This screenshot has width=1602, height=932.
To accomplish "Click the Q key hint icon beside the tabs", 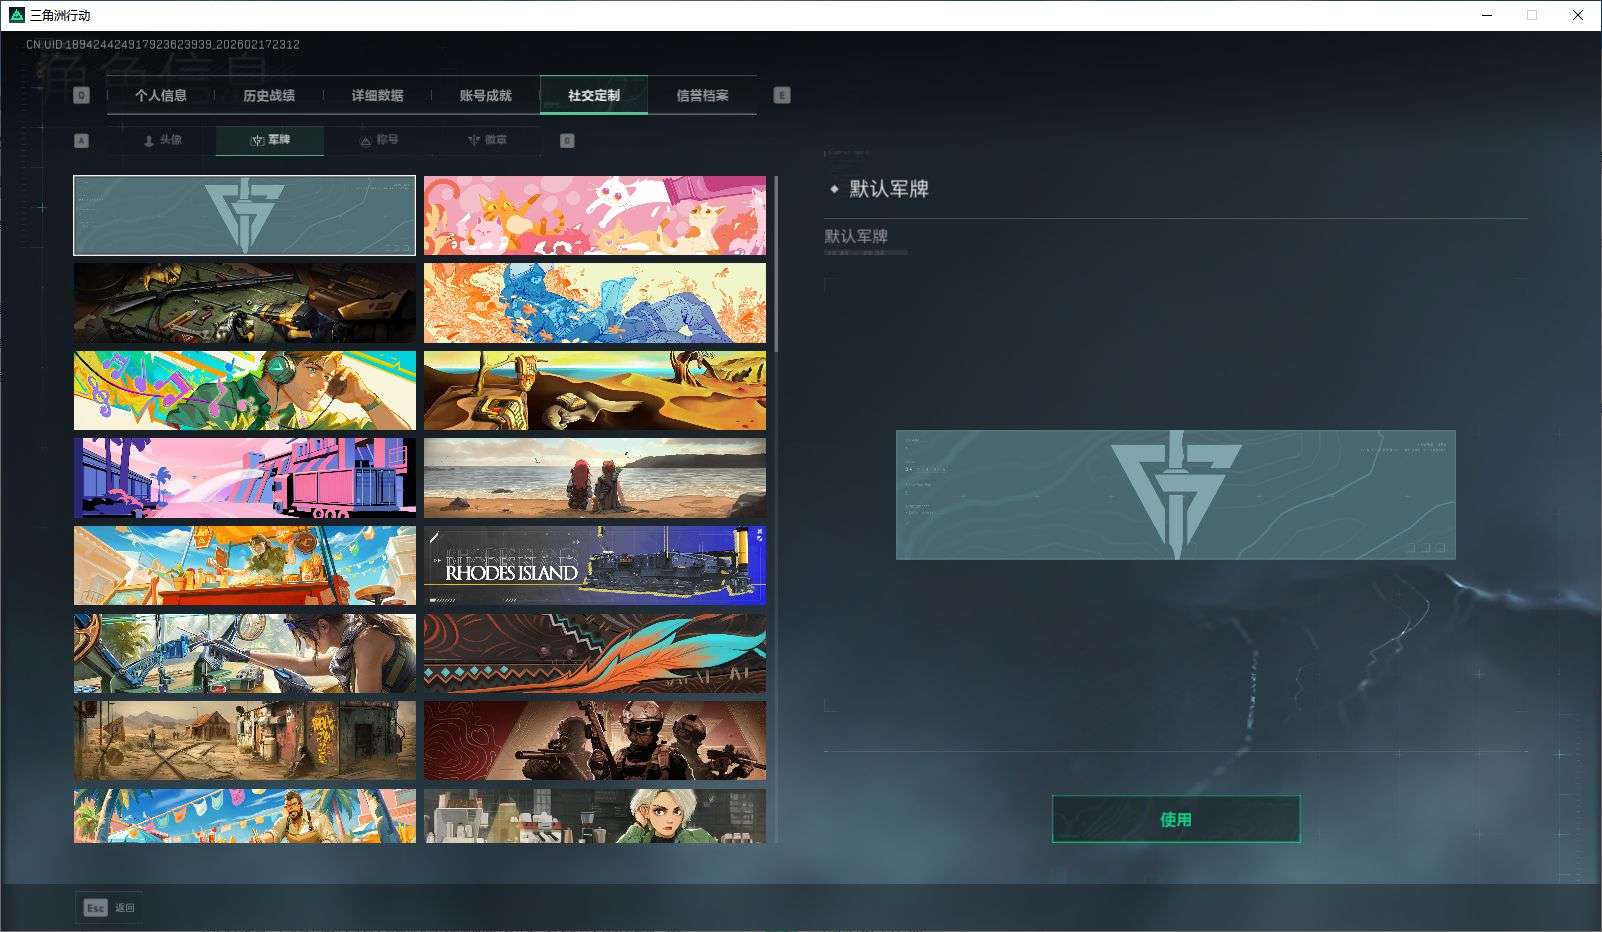I will (82, 95).
